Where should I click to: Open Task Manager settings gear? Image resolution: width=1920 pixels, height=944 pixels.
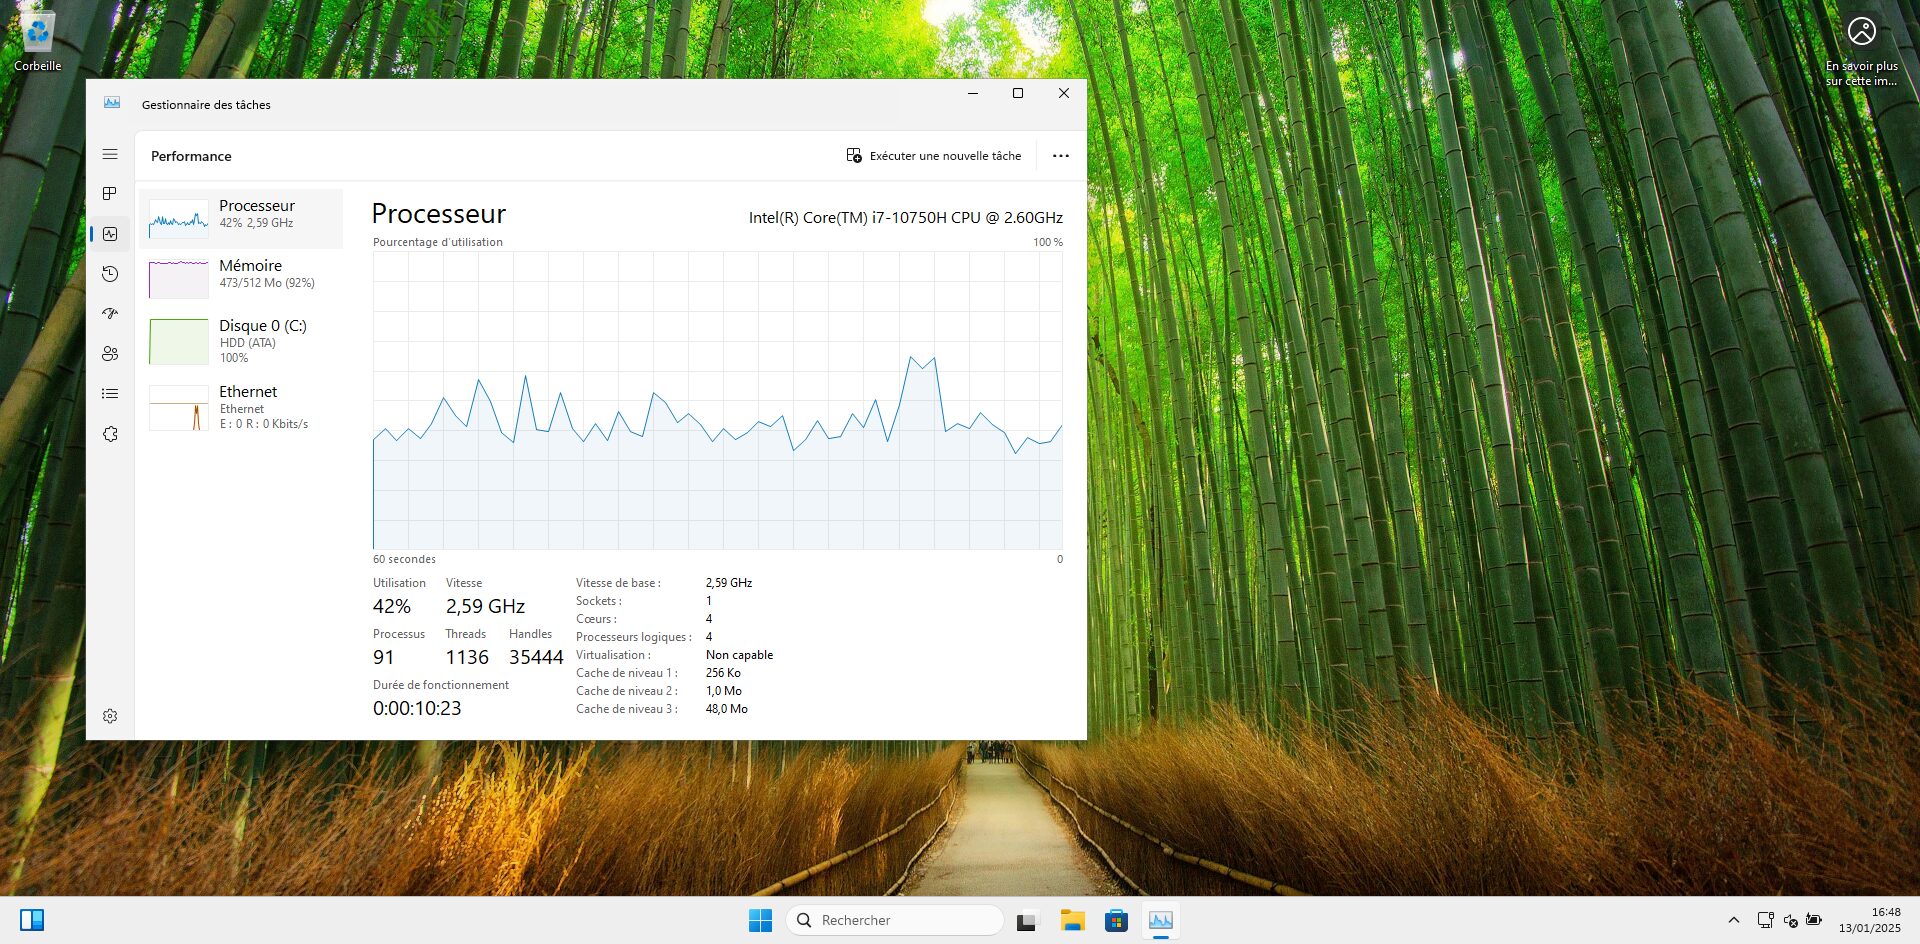110,716
